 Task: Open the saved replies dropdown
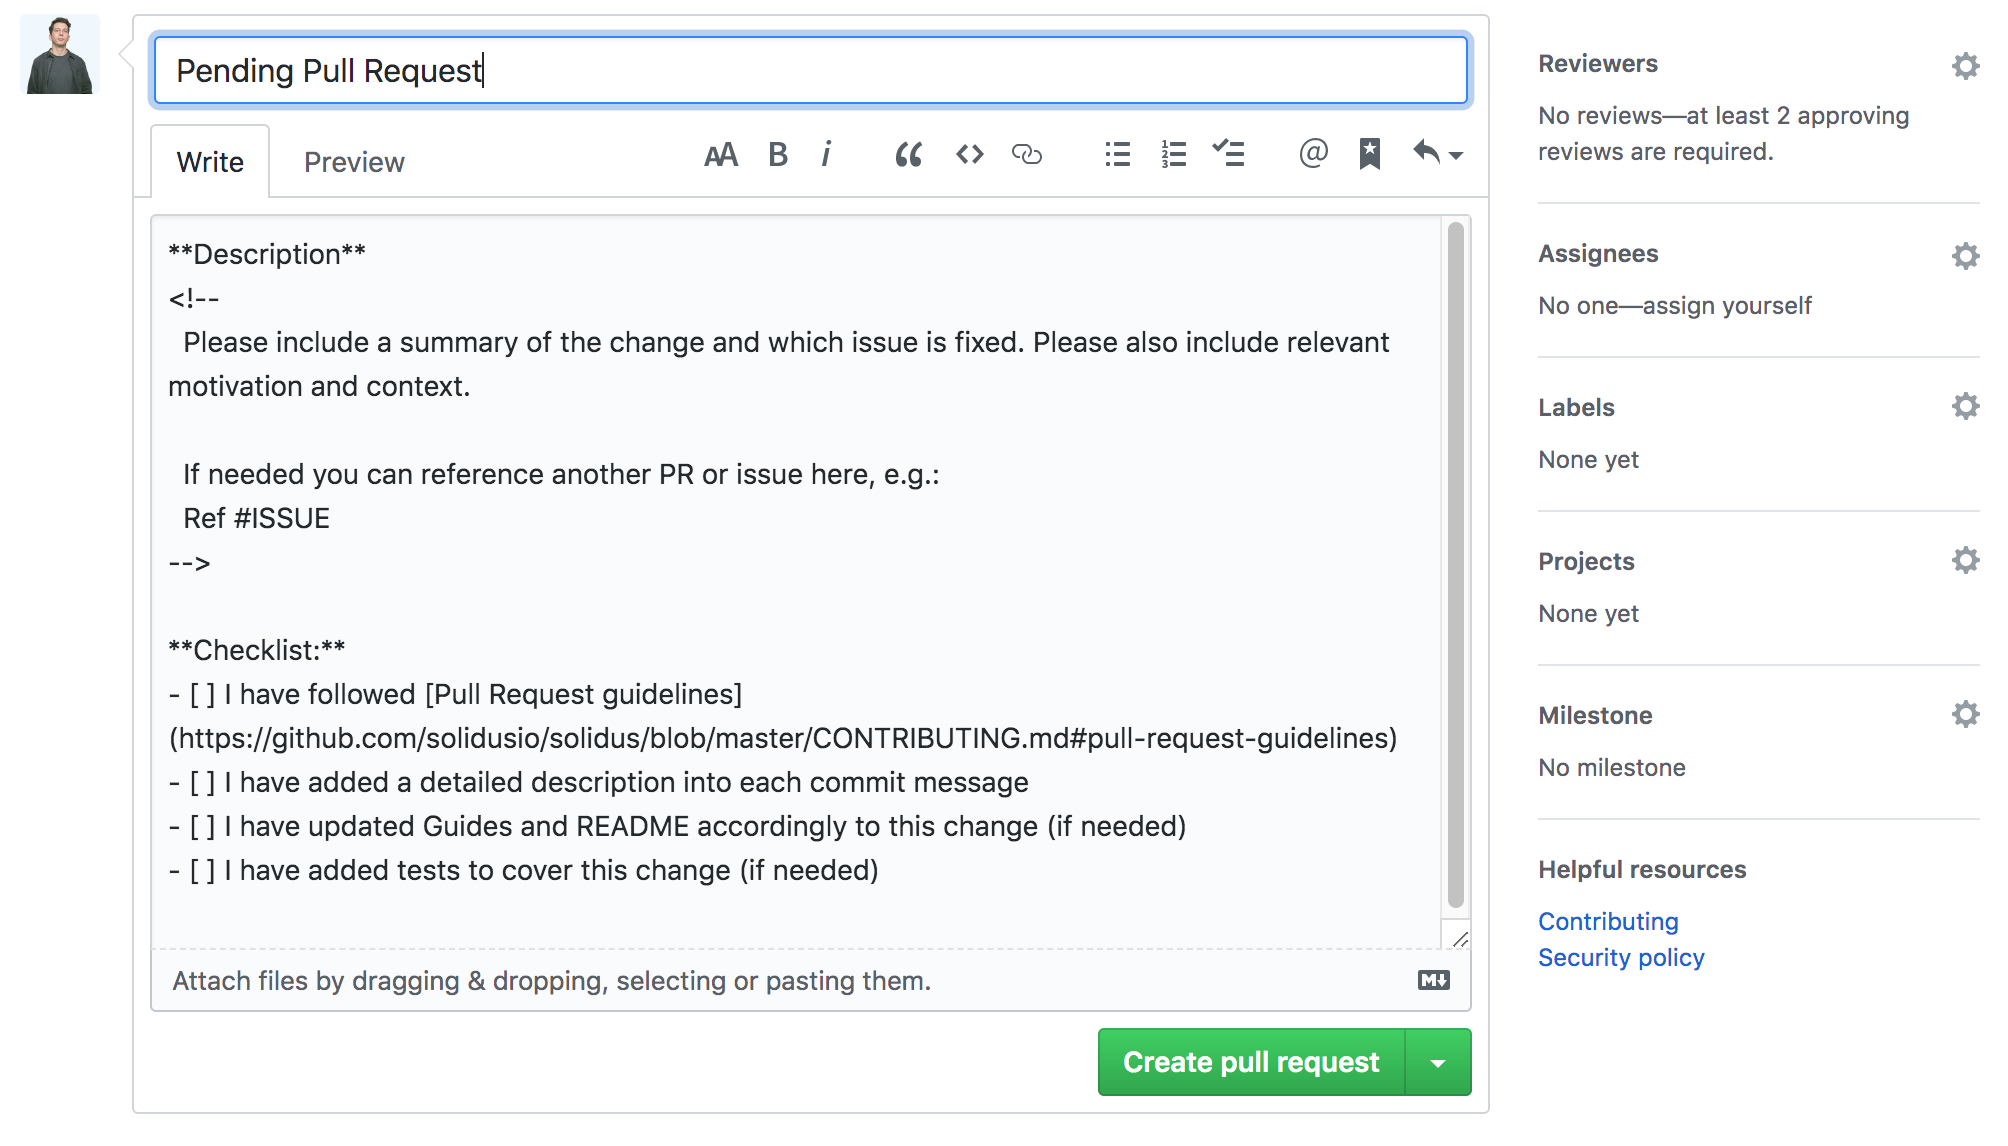[x=1437, y=154]
